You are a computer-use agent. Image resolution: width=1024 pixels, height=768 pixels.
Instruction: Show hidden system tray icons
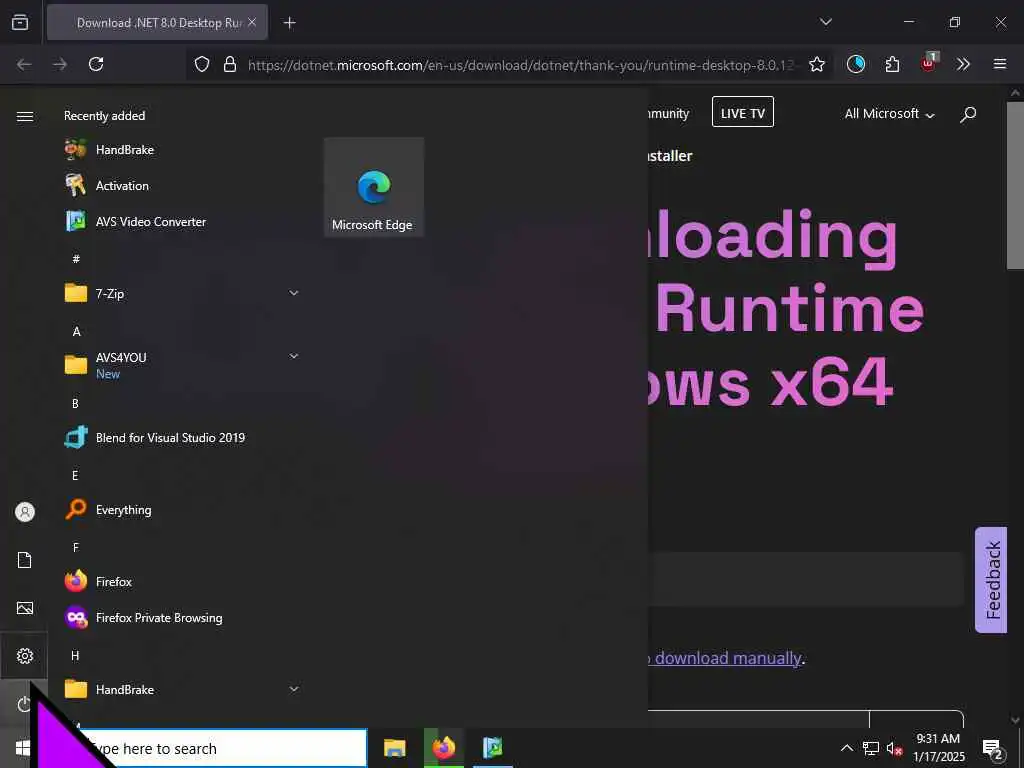846,748
